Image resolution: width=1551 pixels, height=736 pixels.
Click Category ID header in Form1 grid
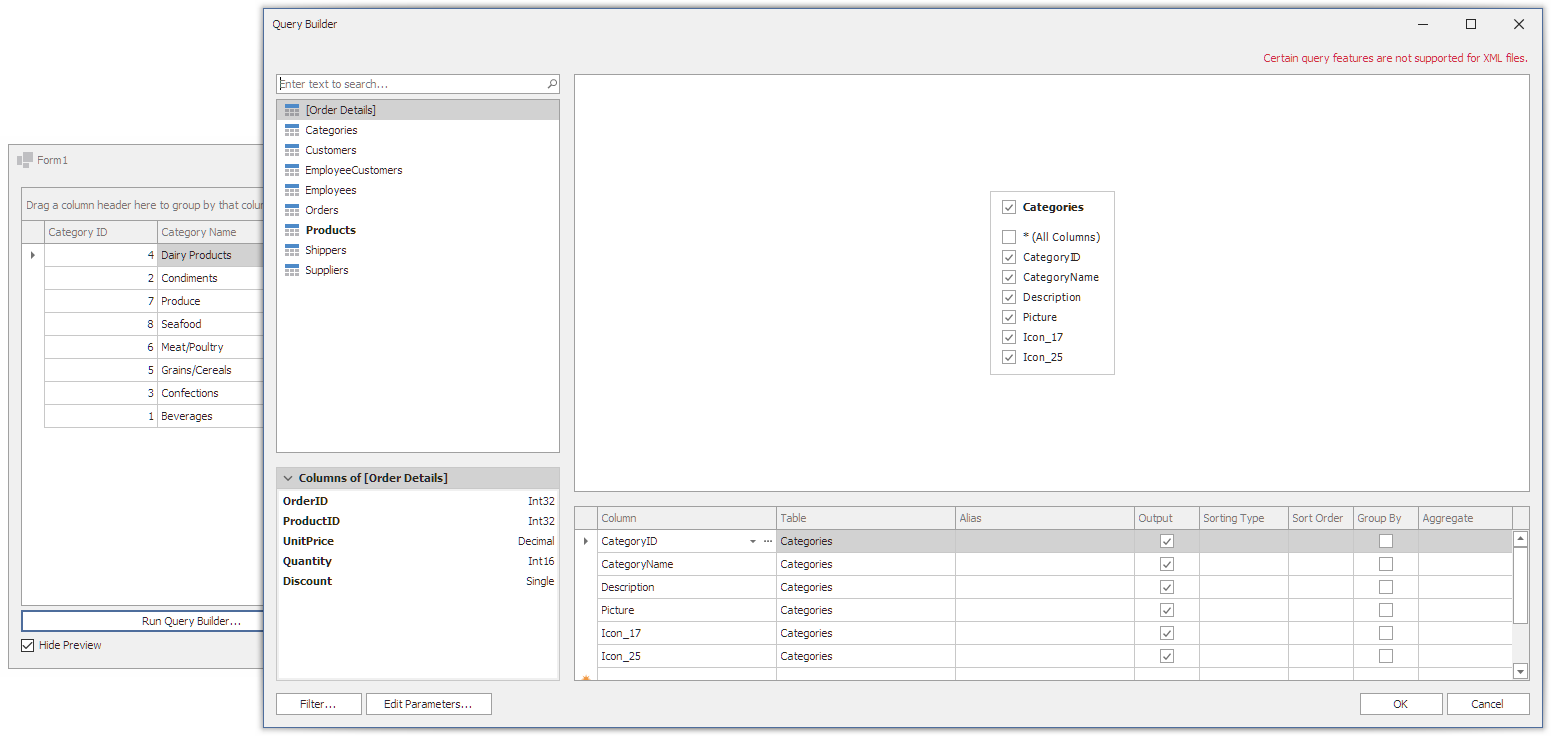pyautogui.click(x=101, y=232)
